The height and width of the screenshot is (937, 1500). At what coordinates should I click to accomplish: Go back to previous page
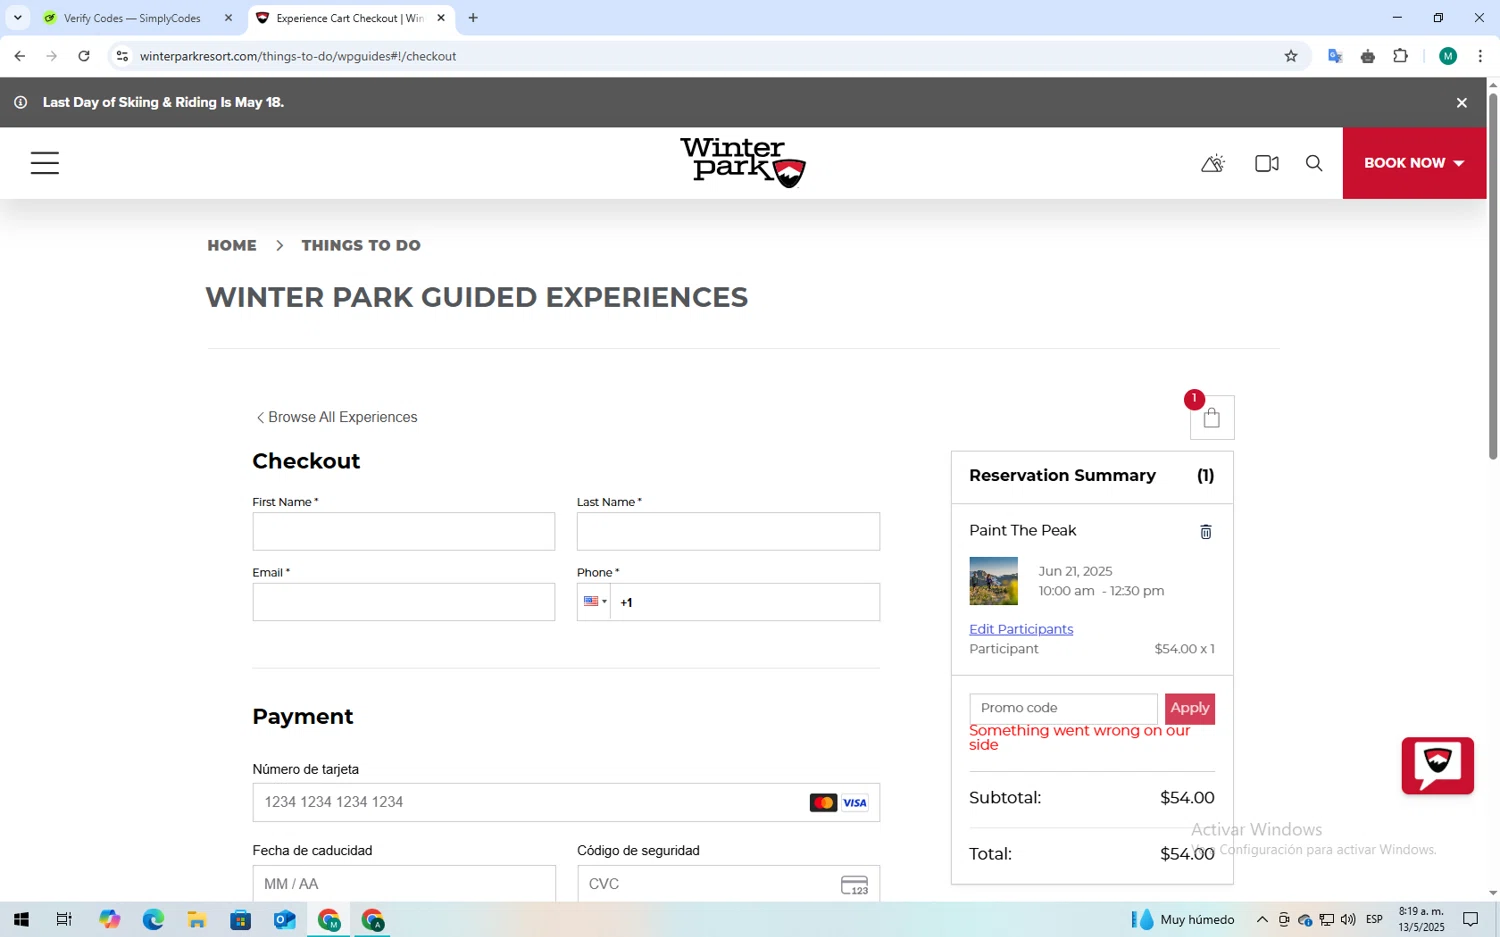tap(20, 56)
